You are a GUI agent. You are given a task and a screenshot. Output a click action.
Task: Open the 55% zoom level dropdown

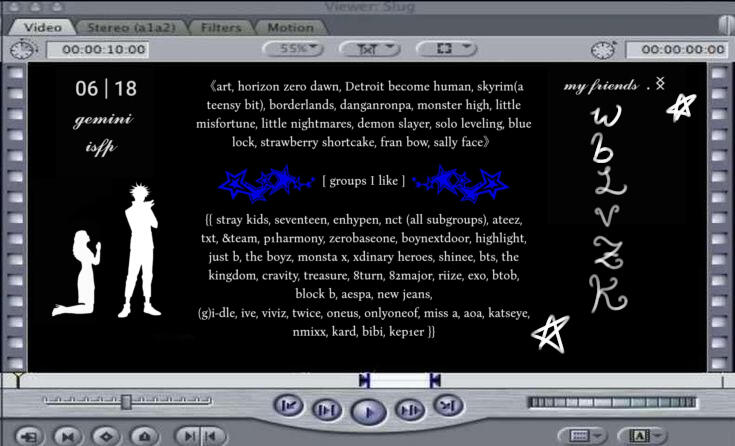point(294,48)
